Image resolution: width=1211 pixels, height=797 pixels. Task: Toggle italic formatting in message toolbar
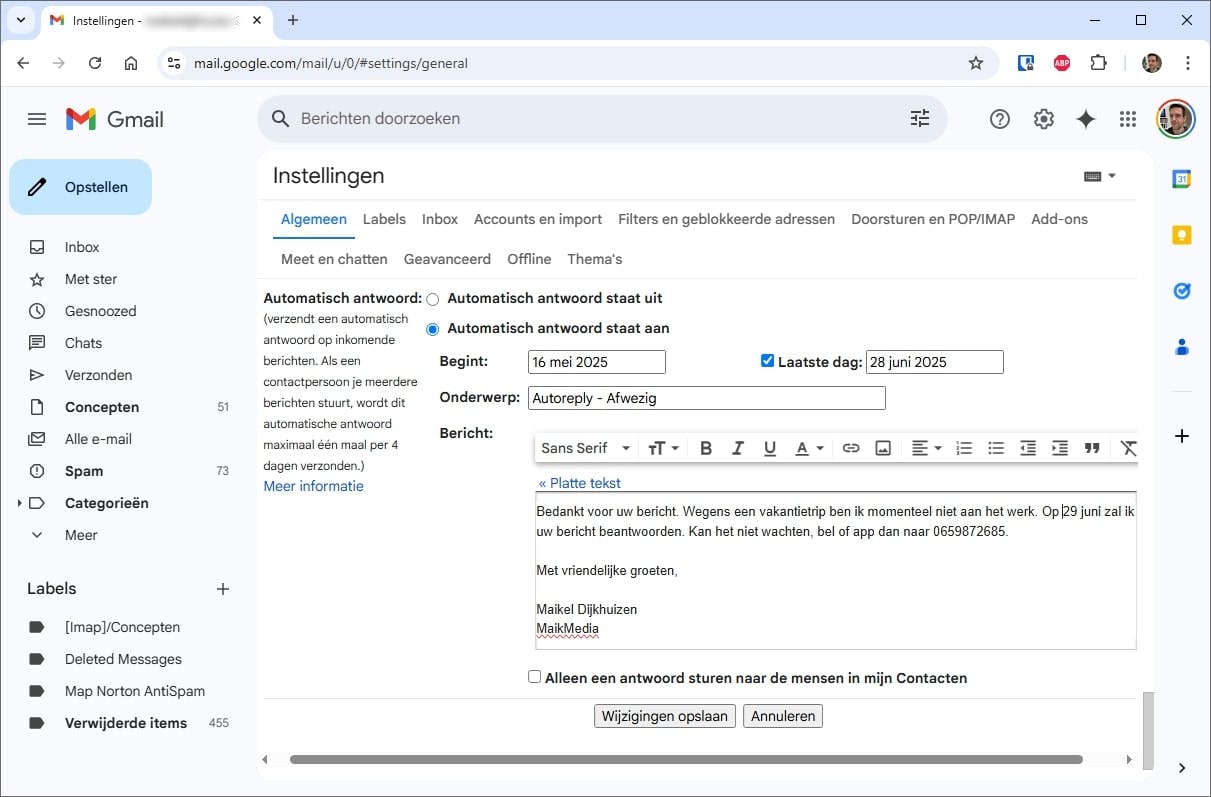pos(738,449)
